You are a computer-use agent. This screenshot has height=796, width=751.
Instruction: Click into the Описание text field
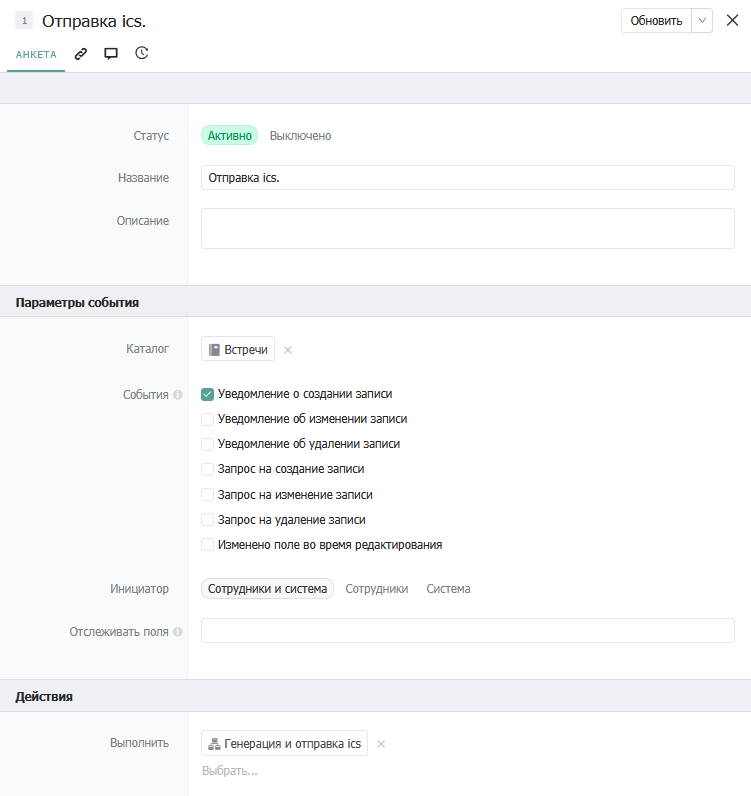(467, 228)
